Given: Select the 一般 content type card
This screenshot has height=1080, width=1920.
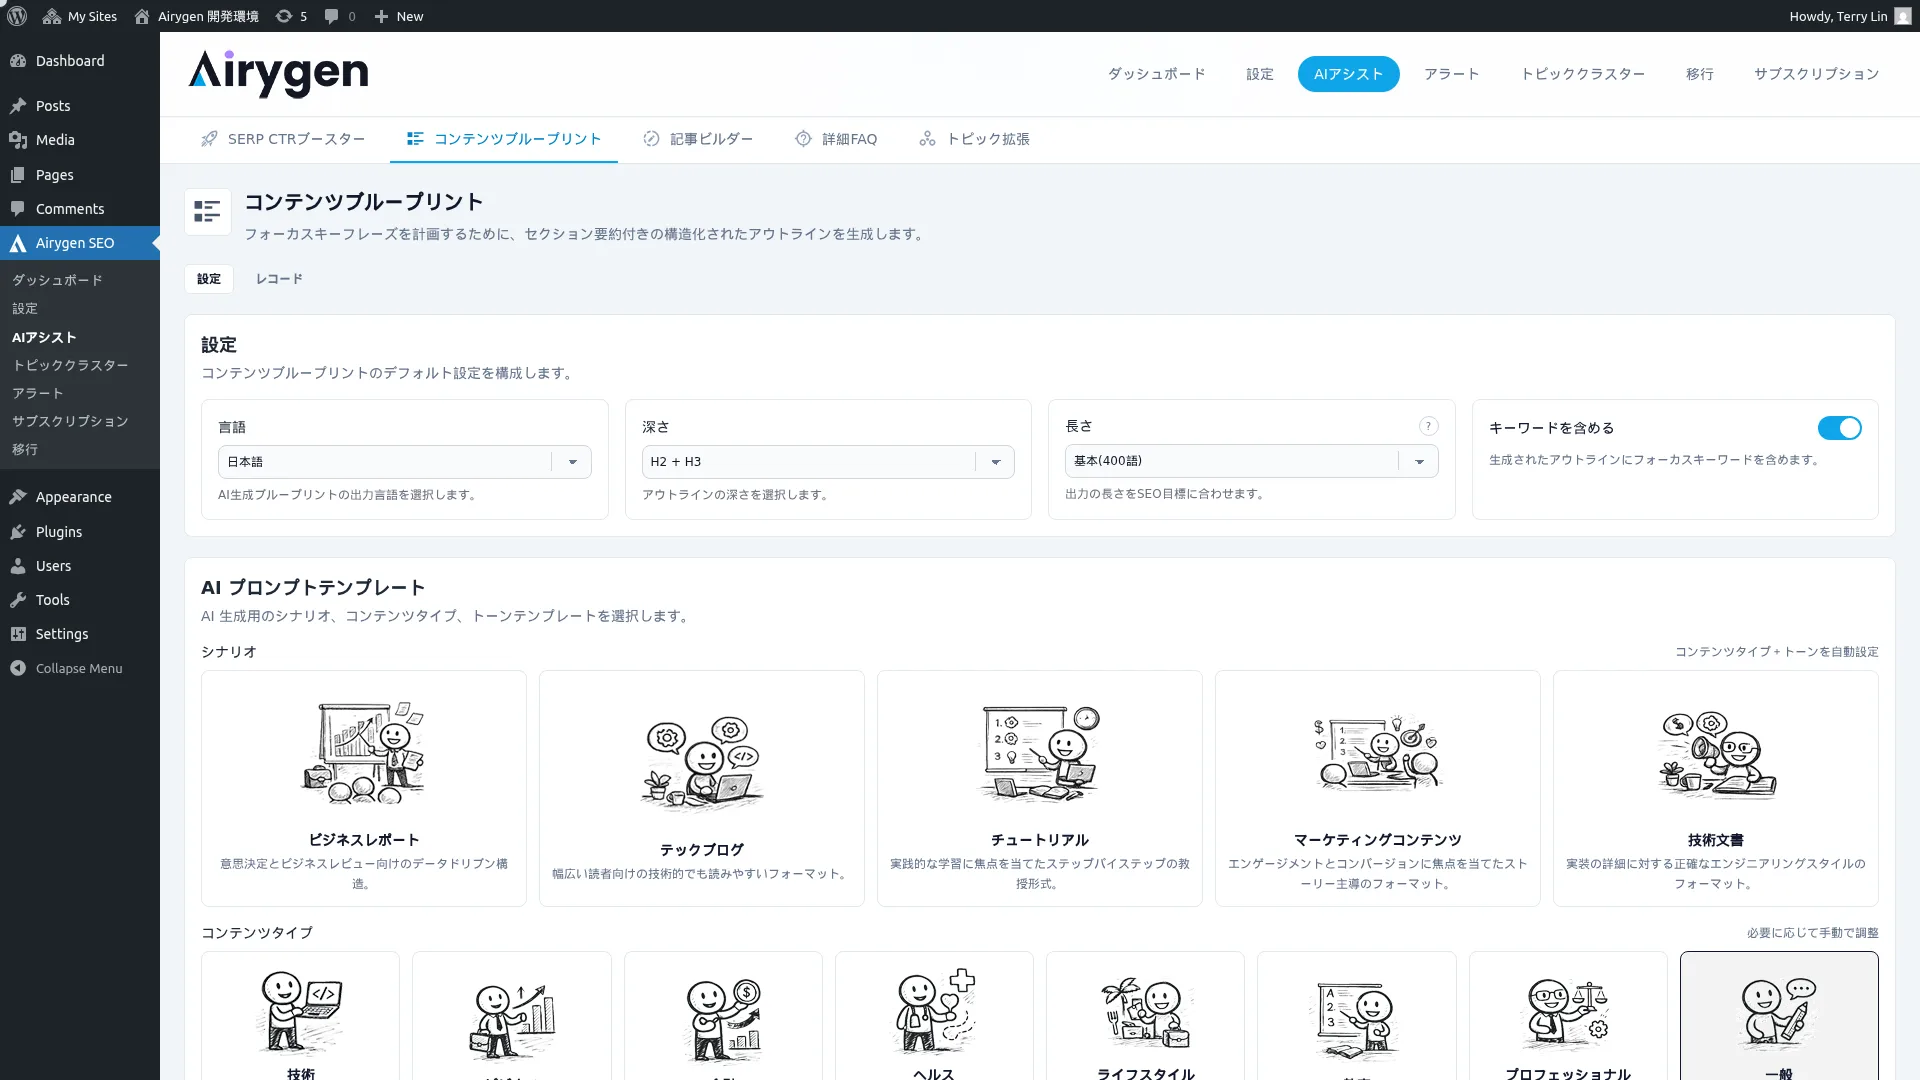Looking at the screenshot, I should click(1779, 1016).
